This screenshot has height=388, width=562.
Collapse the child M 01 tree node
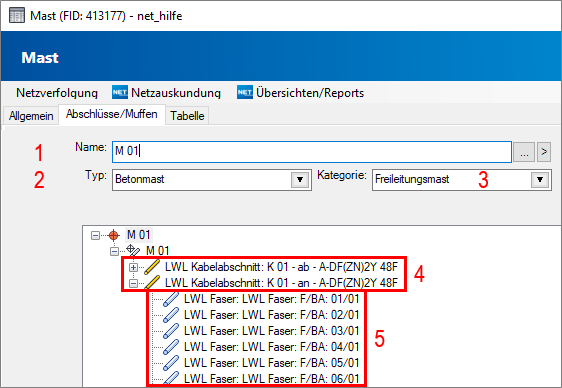tap(114, 252)
